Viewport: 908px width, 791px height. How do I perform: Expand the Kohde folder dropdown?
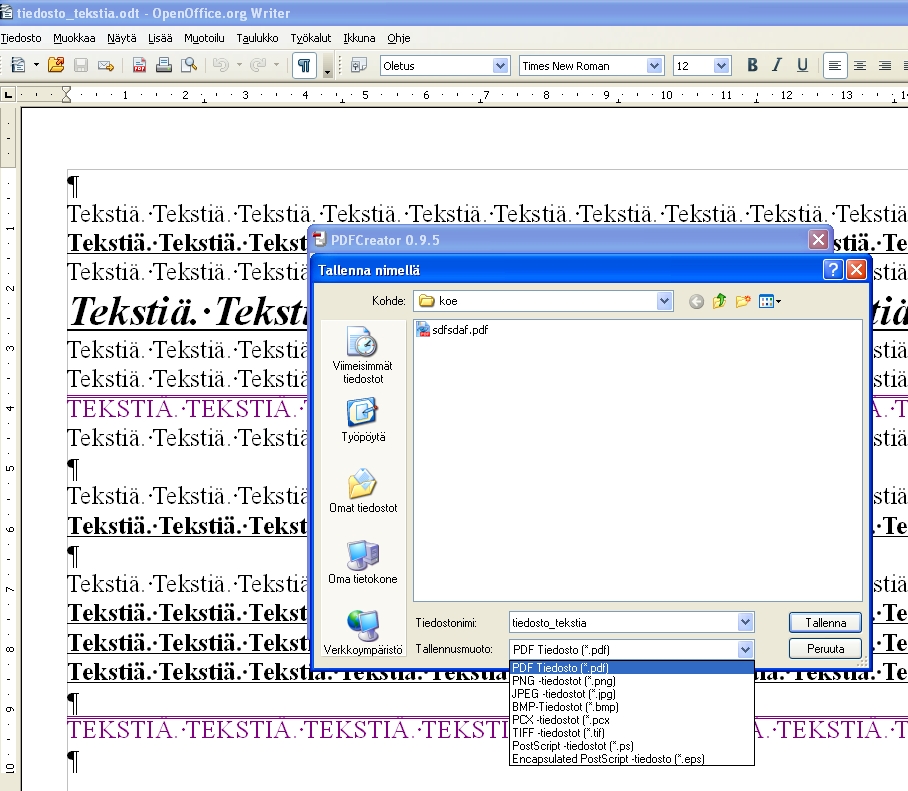coord(665,301)
